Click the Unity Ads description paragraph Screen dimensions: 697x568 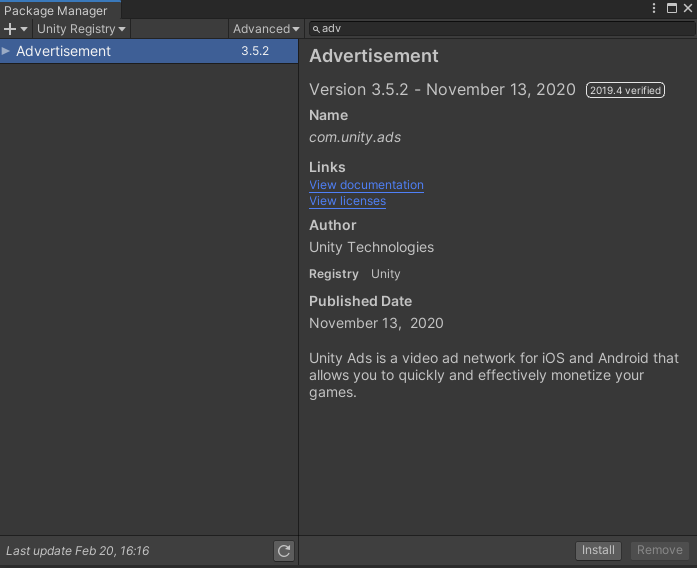pyautogui.click(x=494, y=375)
